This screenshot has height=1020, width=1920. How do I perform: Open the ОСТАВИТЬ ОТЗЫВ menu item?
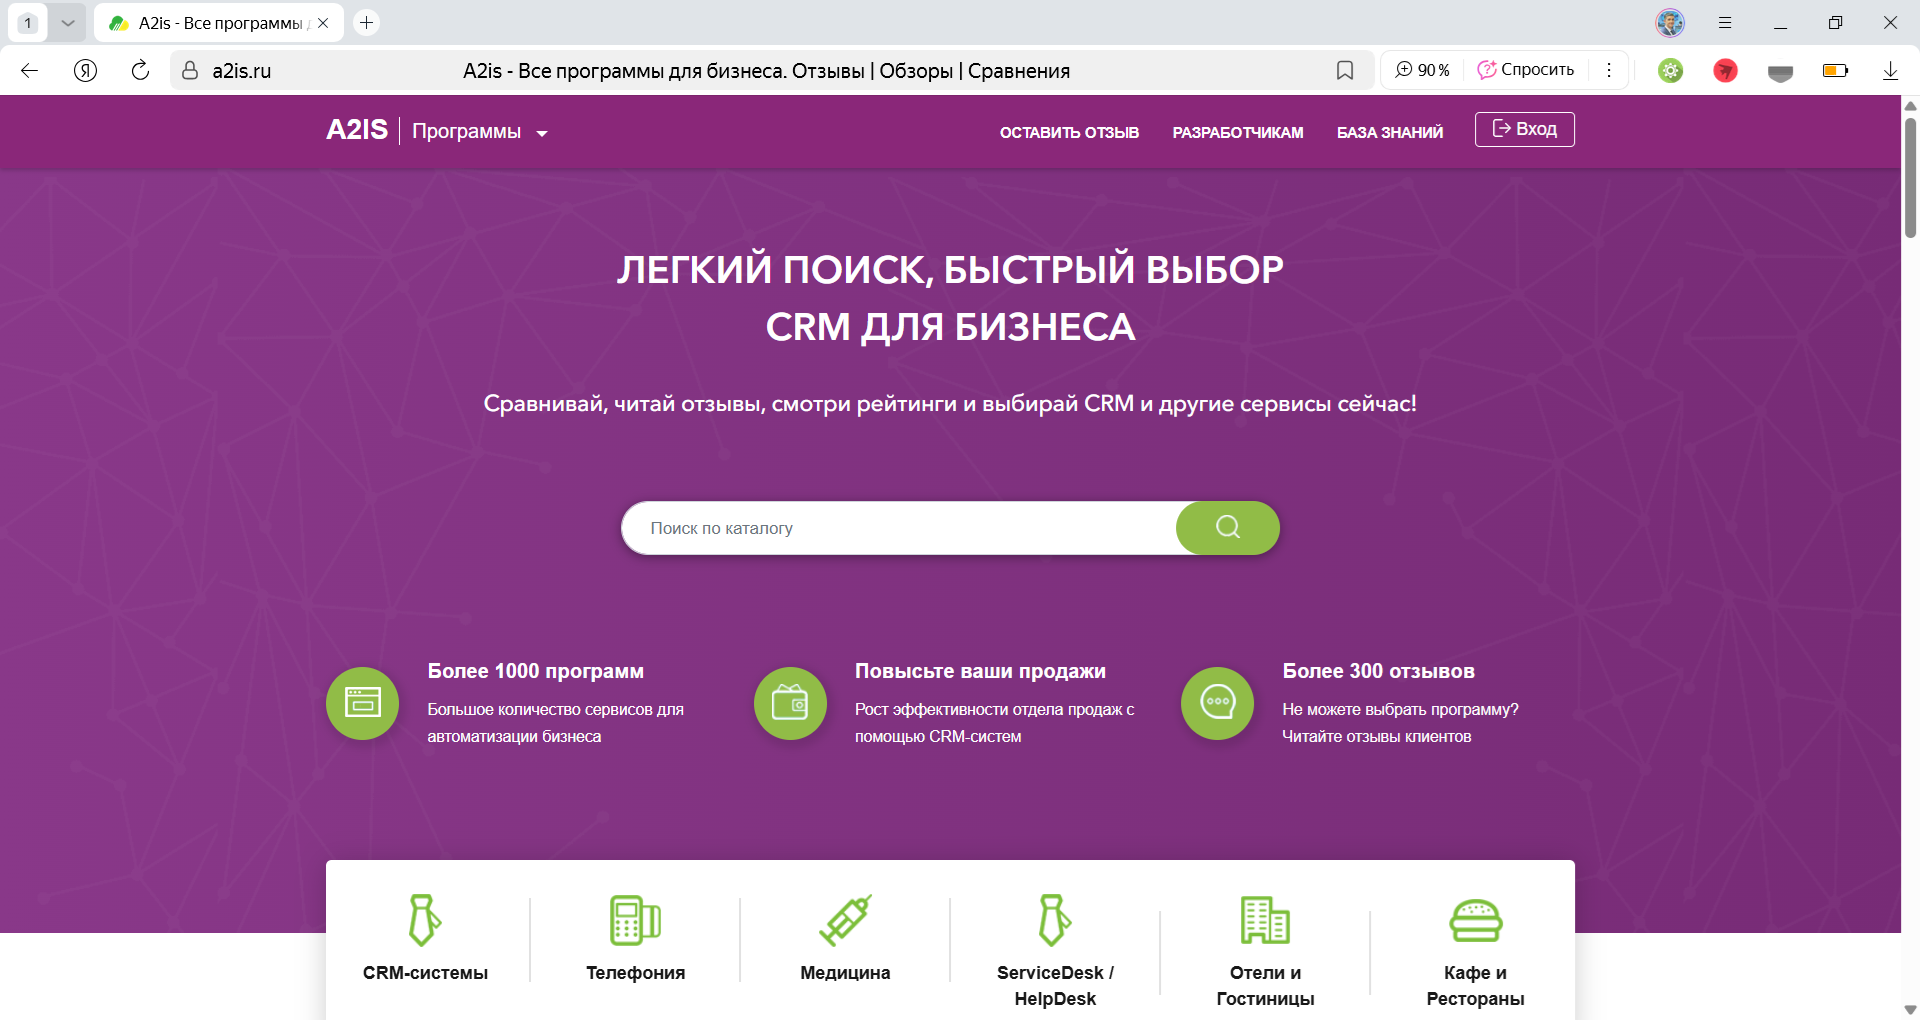pyautogui.click(x=1069, y=132)
